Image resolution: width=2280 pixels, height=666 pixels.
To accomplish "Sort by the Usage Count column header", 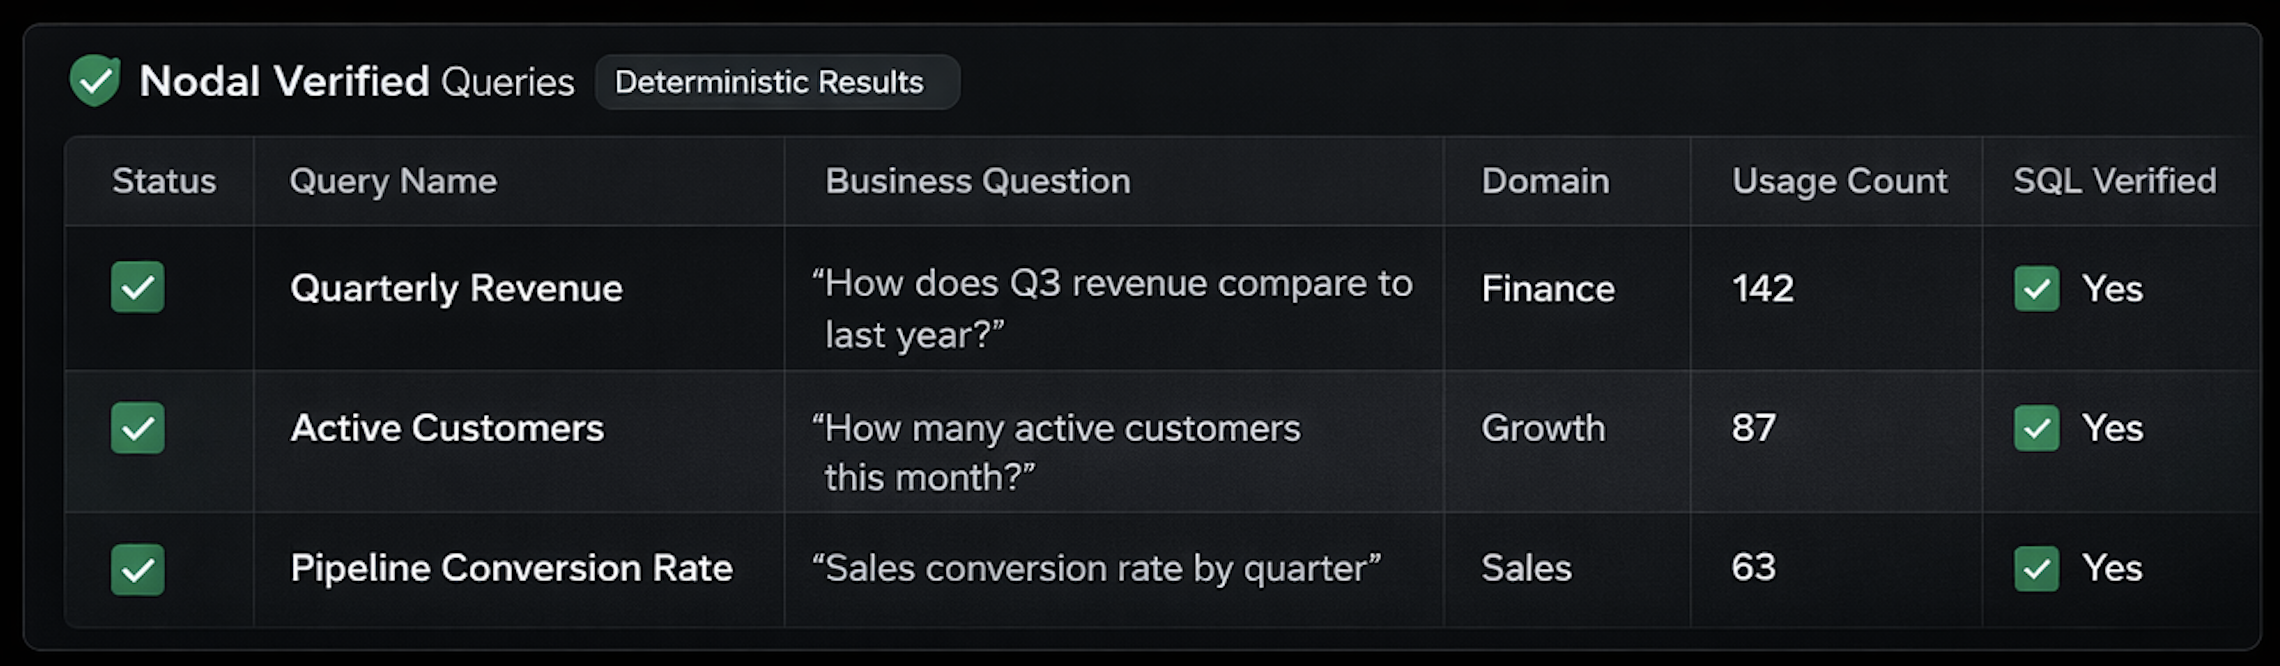I will (x=1839, y=181).
